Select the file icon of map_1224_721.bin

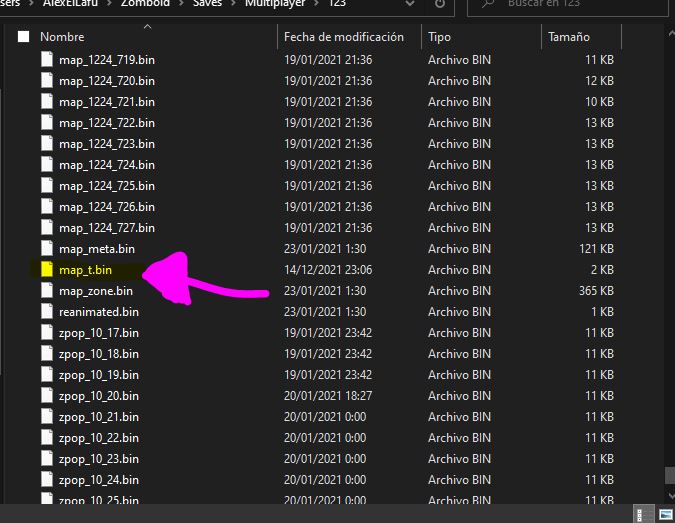47,102
